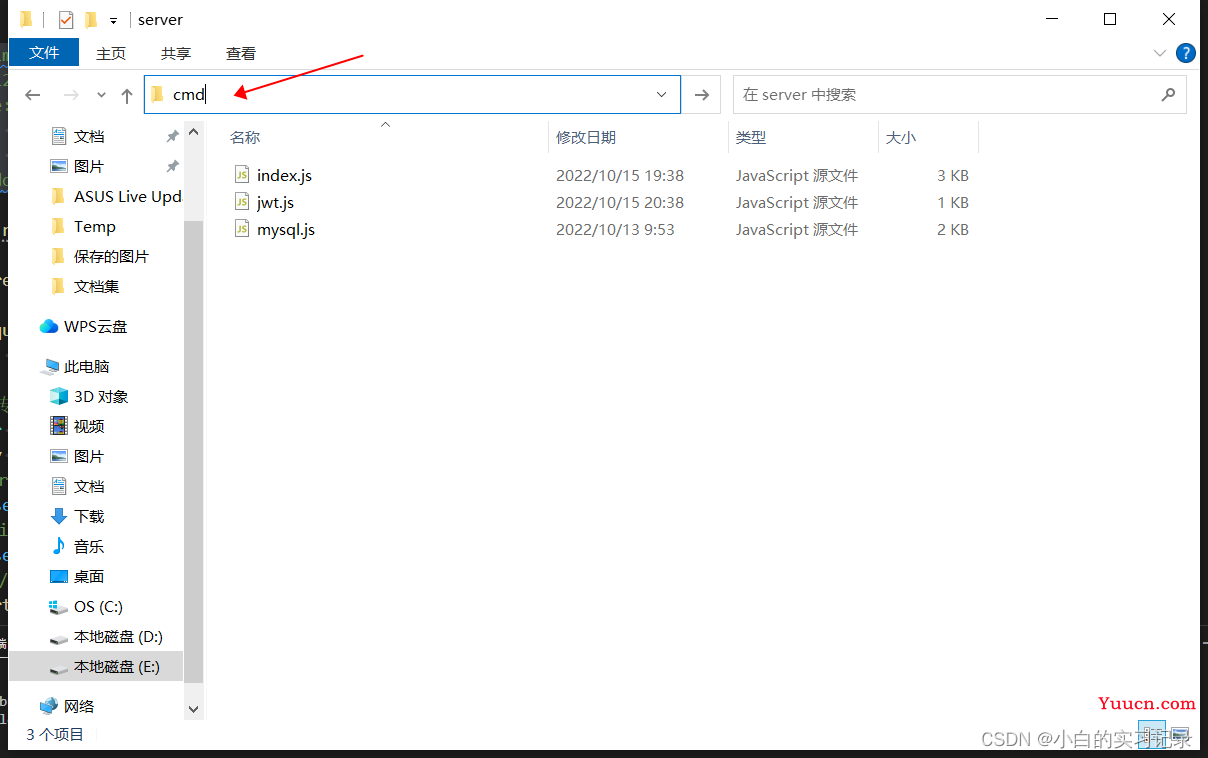The image size is (1208, 758).
Task: Expand the ribbon with chevron arrow
Action: click(x=1160, y=53)
